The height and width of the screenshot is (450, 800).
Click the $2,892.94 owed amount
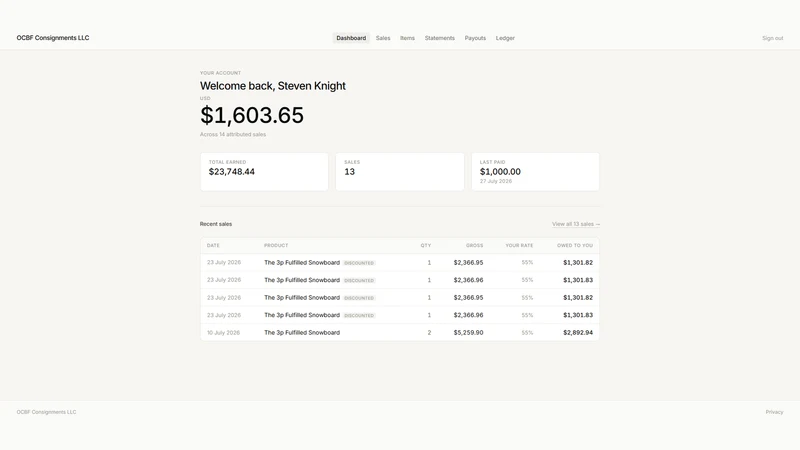pyautogui.click(x=578, y=333)
